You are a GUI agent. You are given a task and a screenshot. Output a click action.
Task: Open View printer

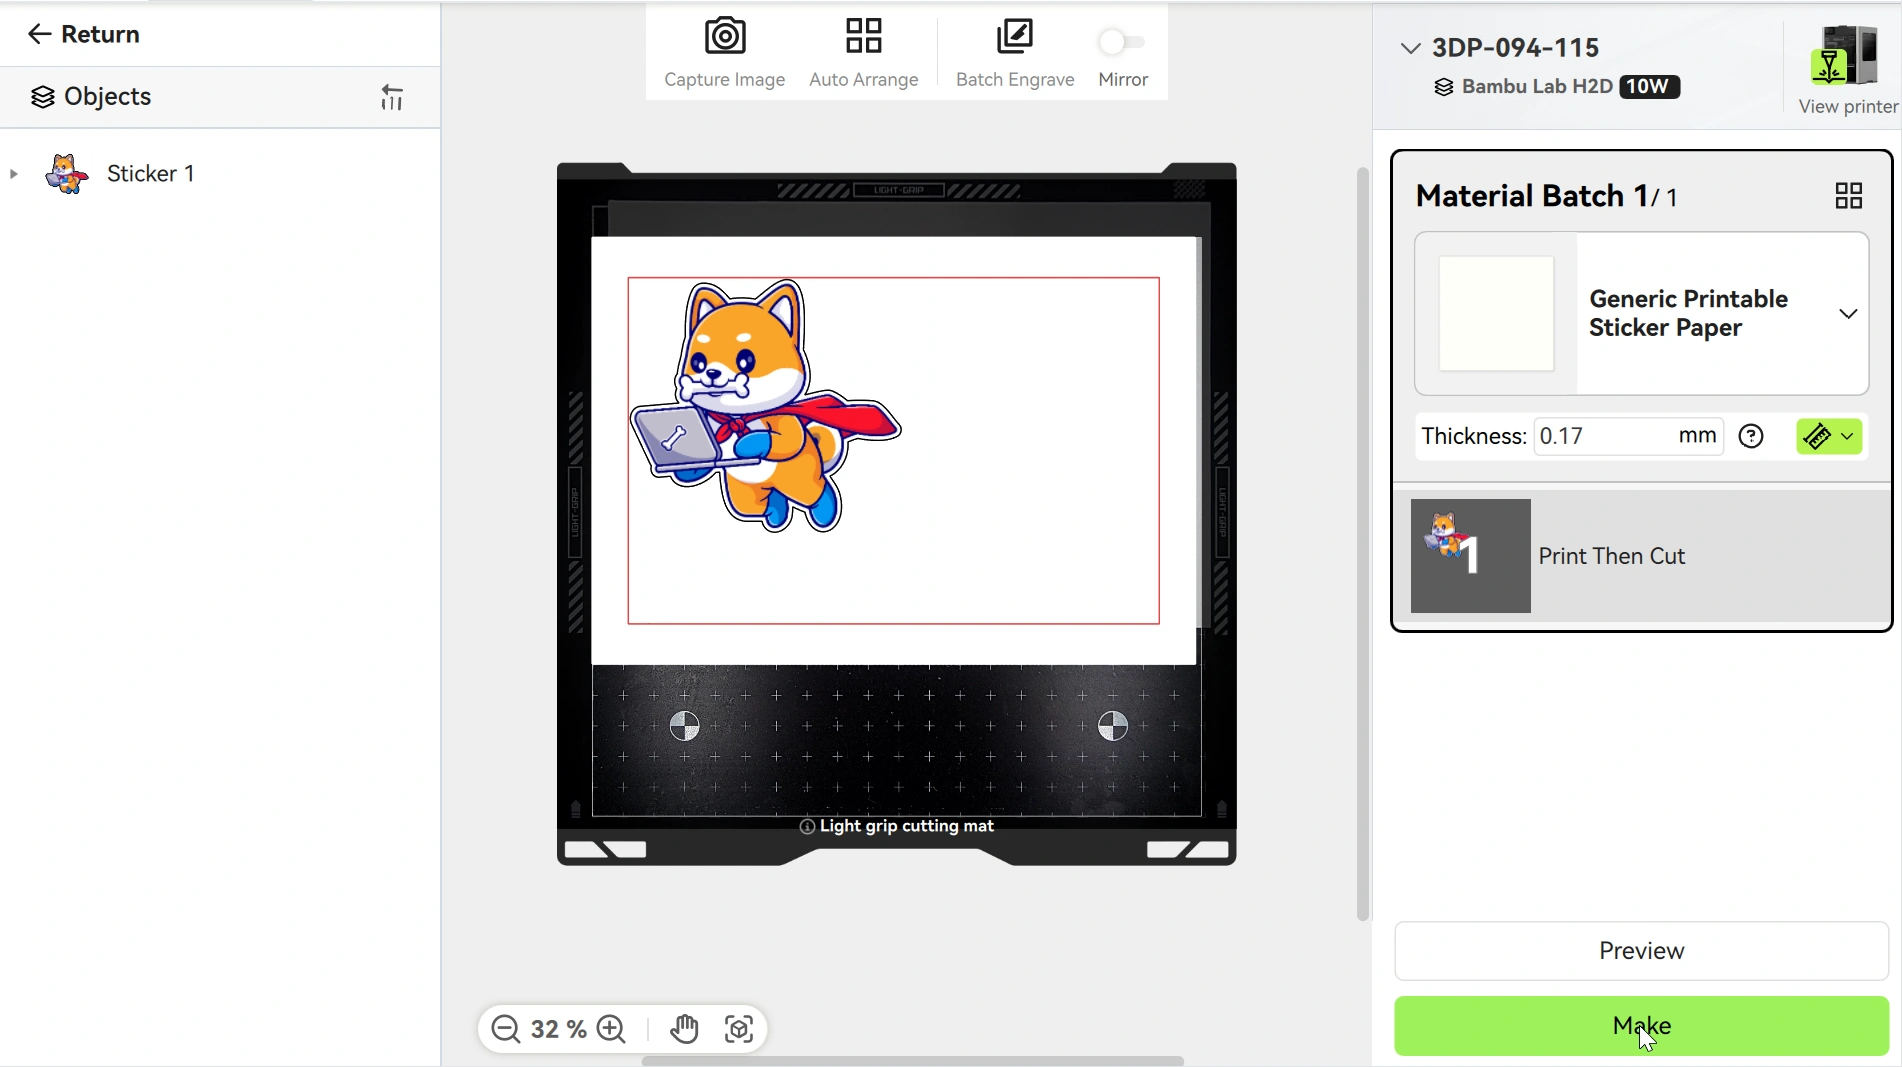coord(1848,70)
